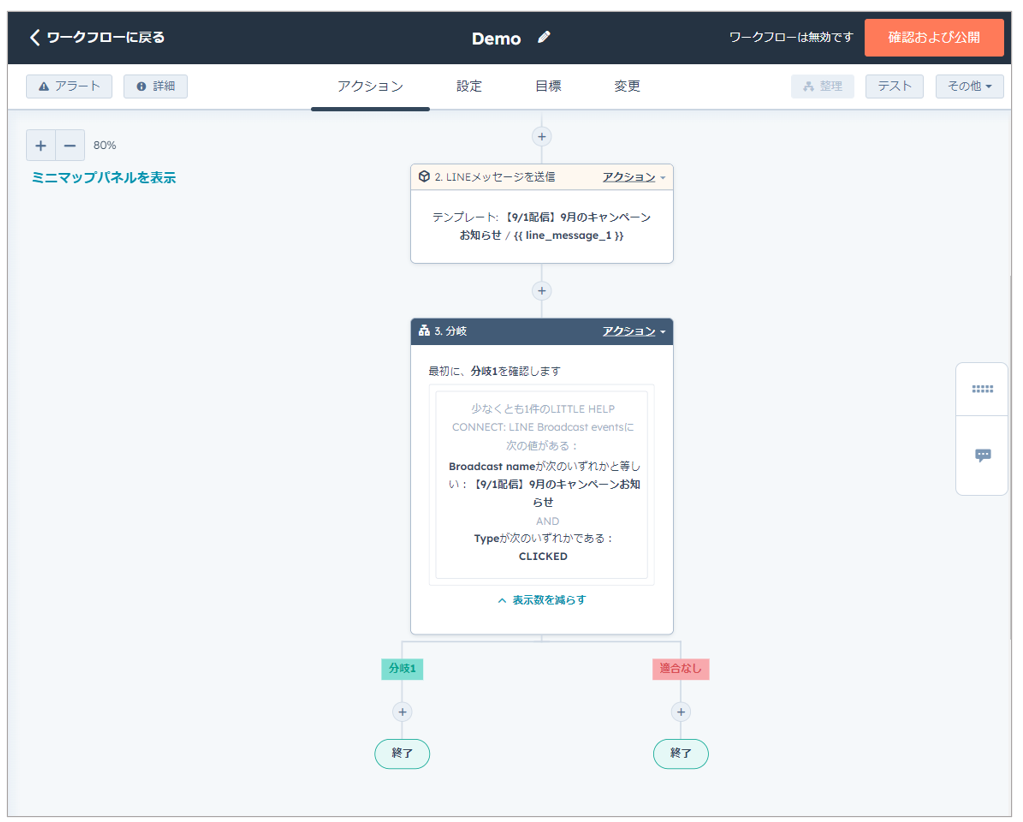Click the テスト button

click(x=894, y=86)
